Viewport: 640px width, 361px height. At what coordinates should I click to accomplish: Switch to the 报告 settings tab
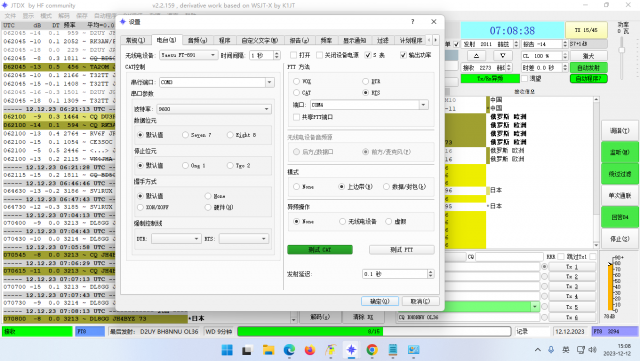pyautogui.click(x=299, y=40)
